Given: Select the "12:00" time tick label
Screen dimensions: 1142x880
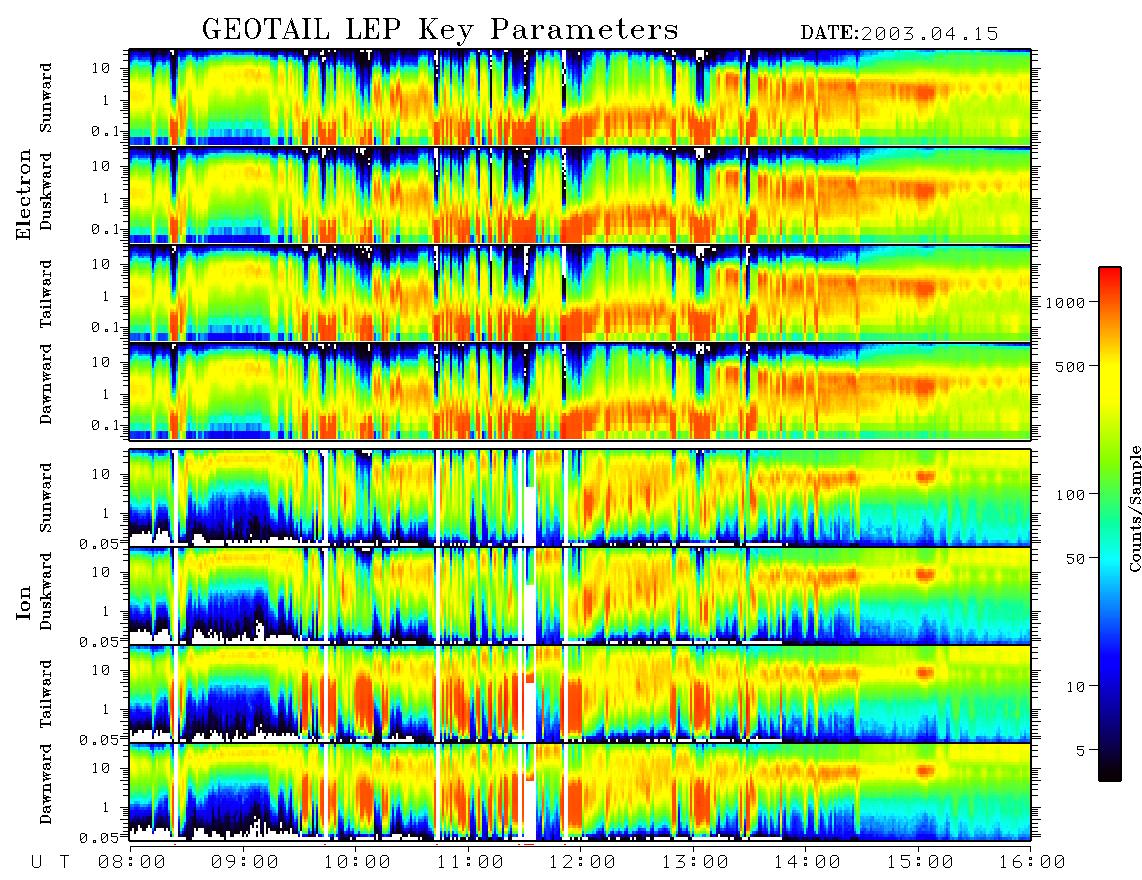Looking at the screenshot, I should coord(582,862).
